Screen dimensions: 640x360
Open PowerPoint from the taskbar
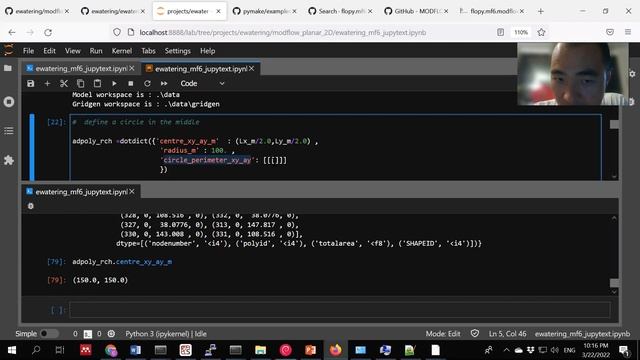[310, 350]
